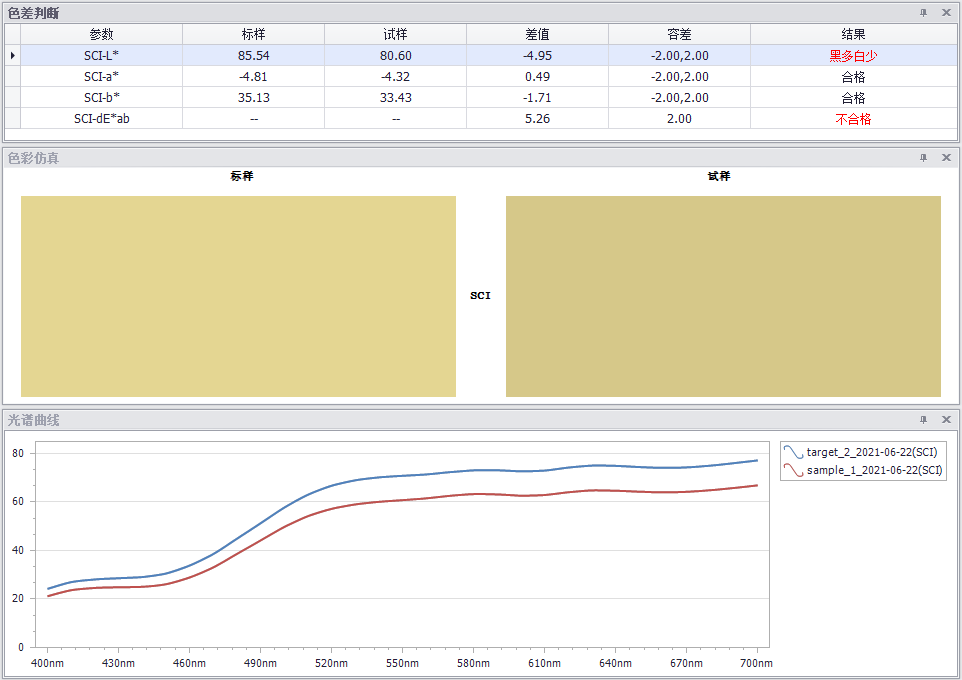
Task: Click the 容差 column header
Action: point(679,34)
